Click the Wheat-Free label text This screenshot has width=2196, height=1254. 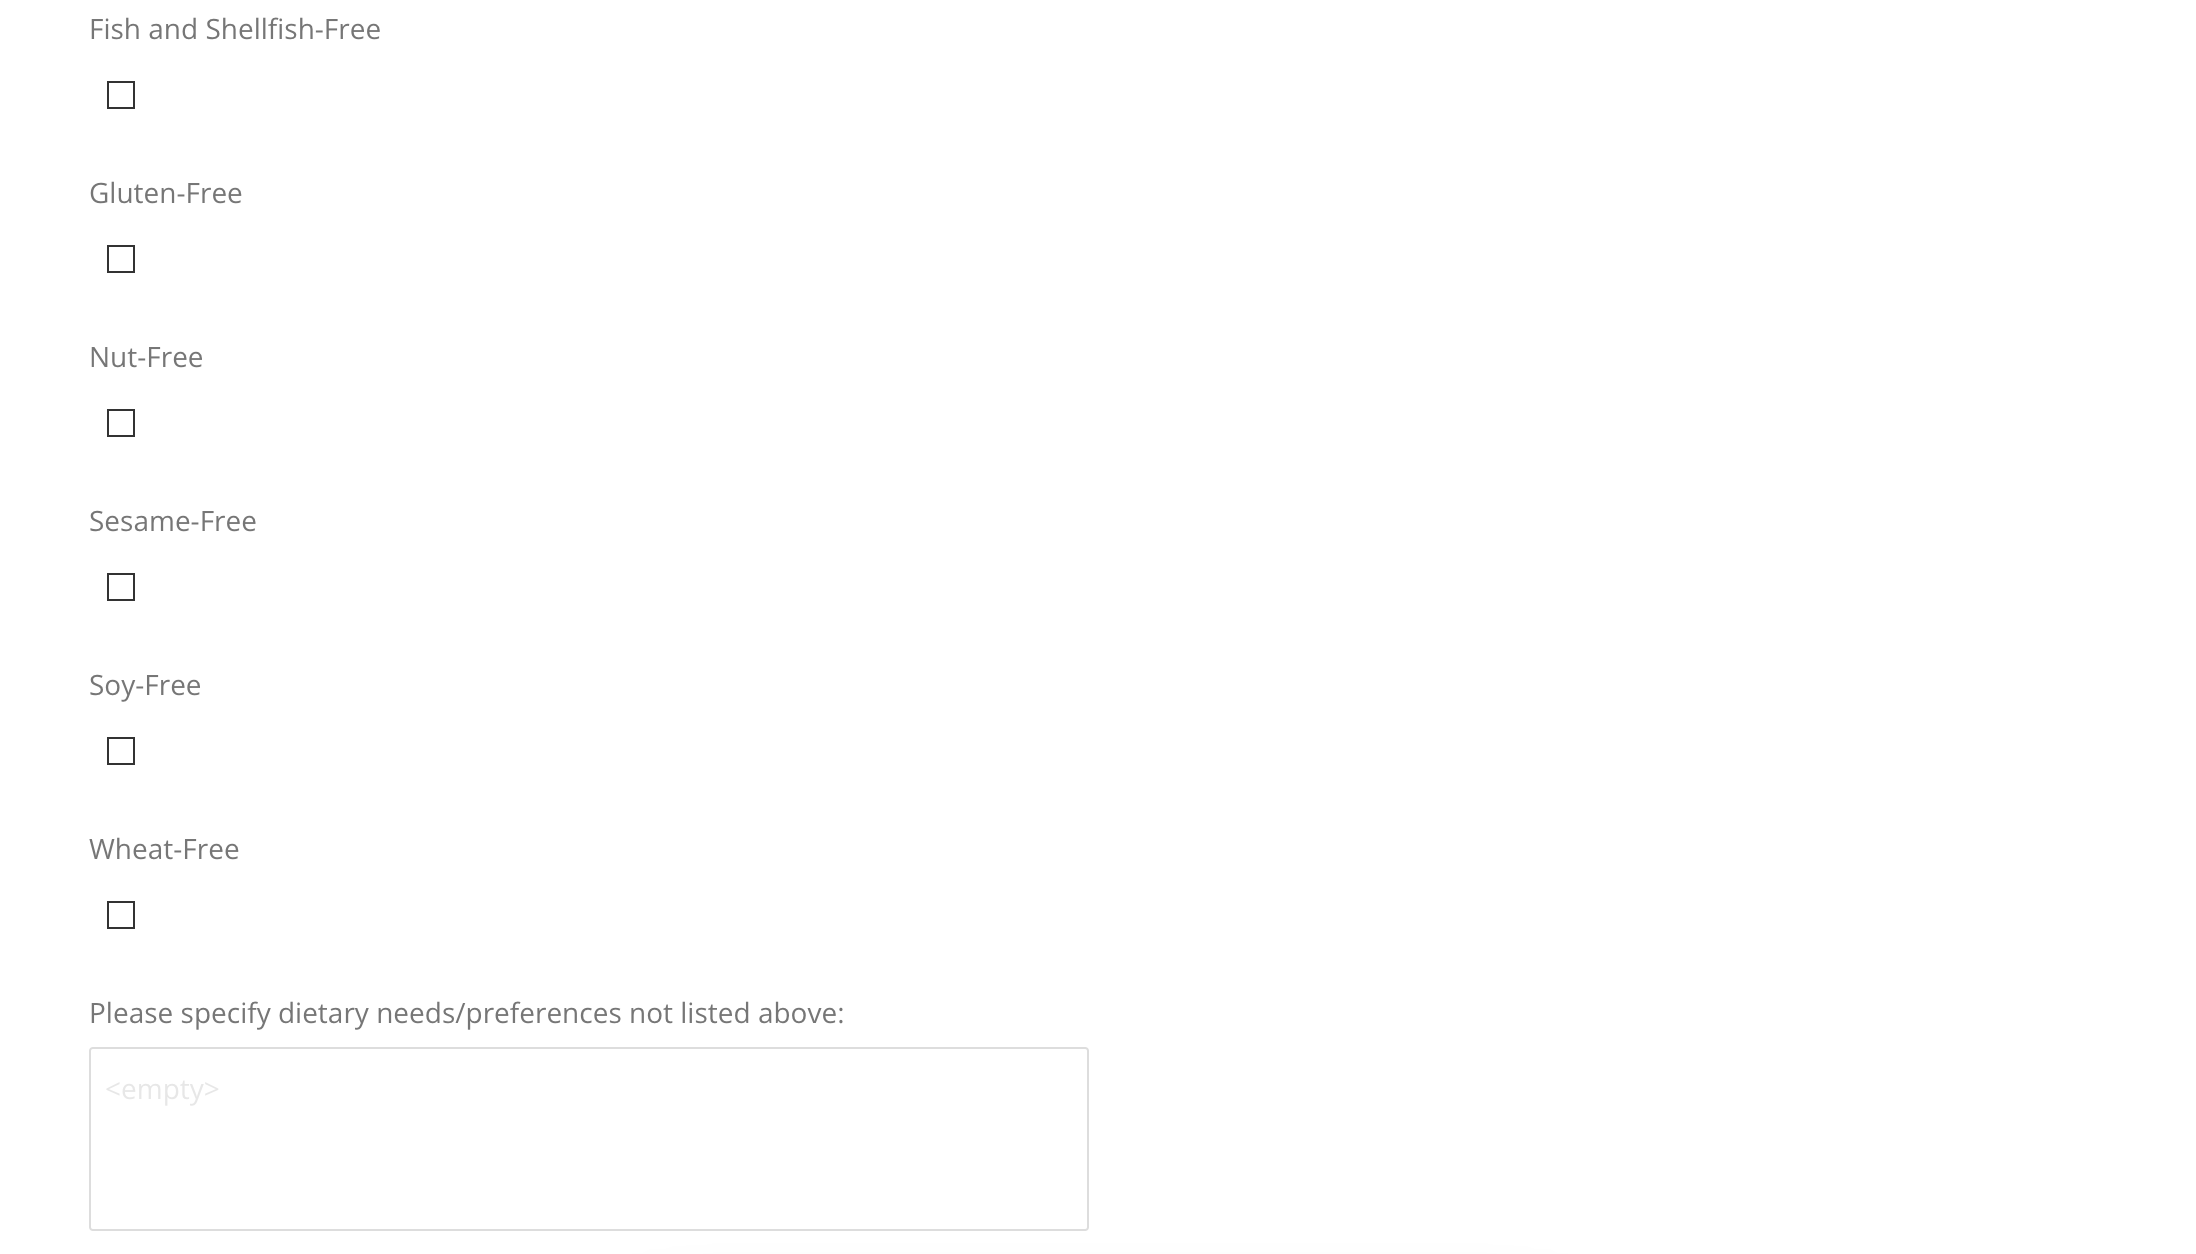click(x=164, y=849)
